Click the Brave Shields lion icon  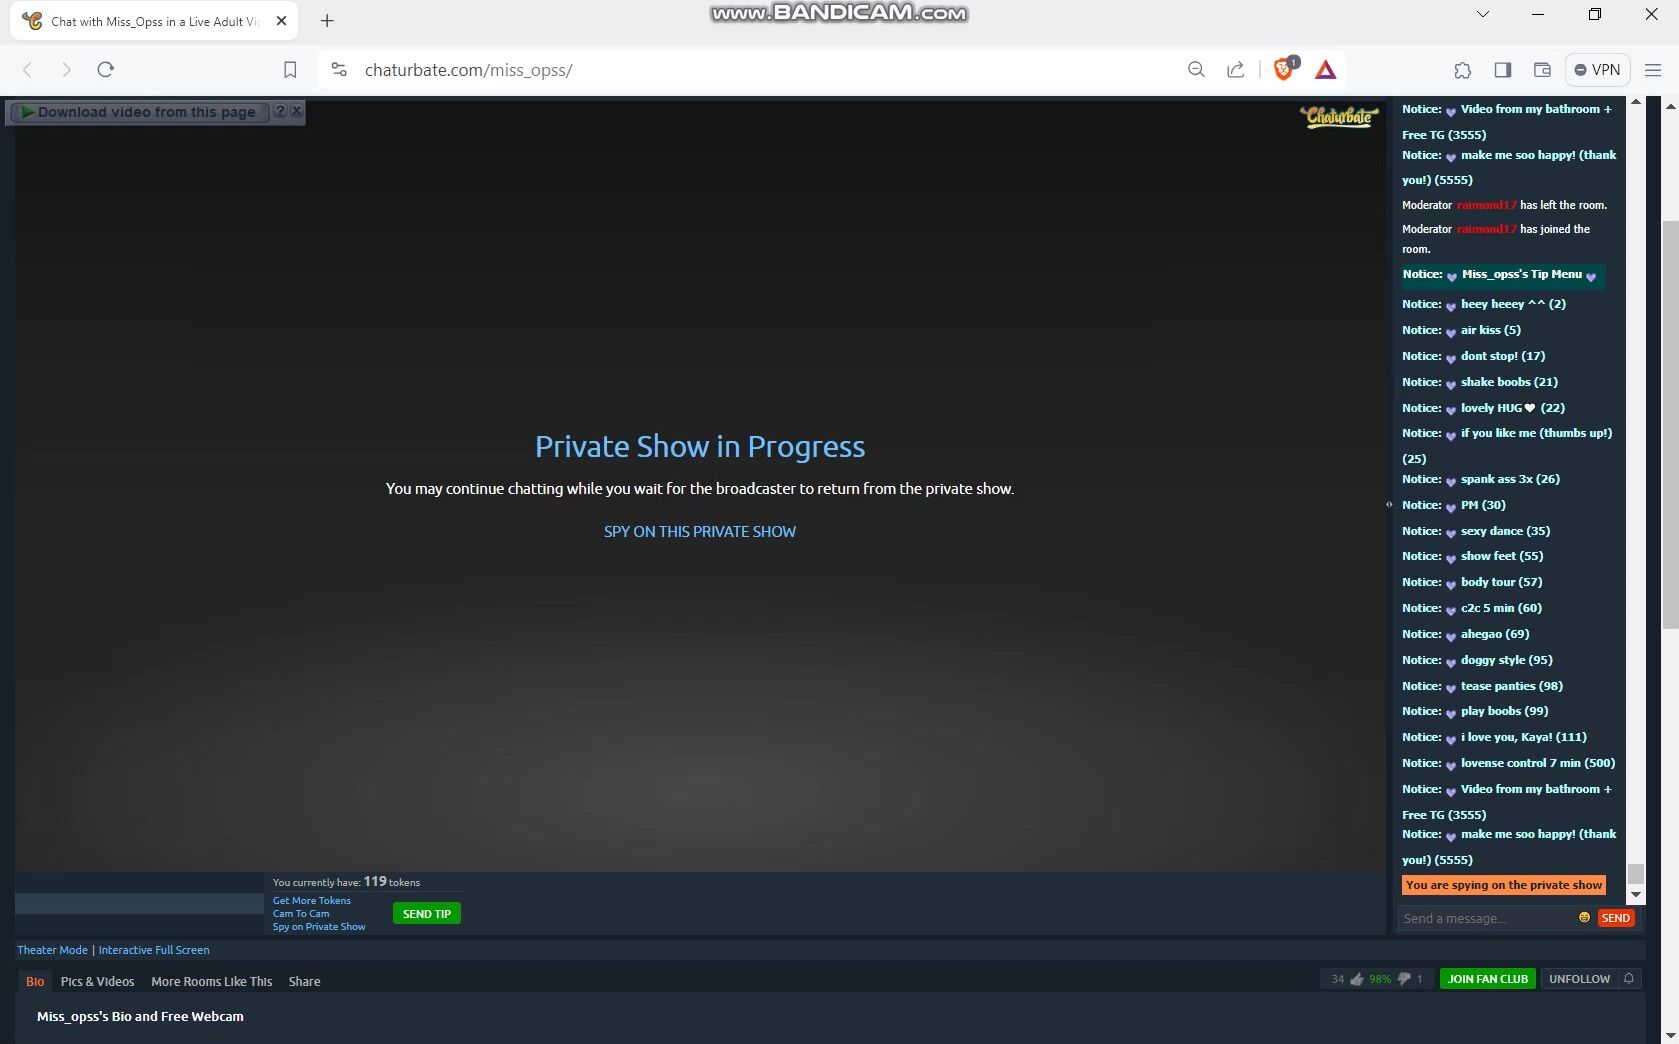tap(1283, 69)
